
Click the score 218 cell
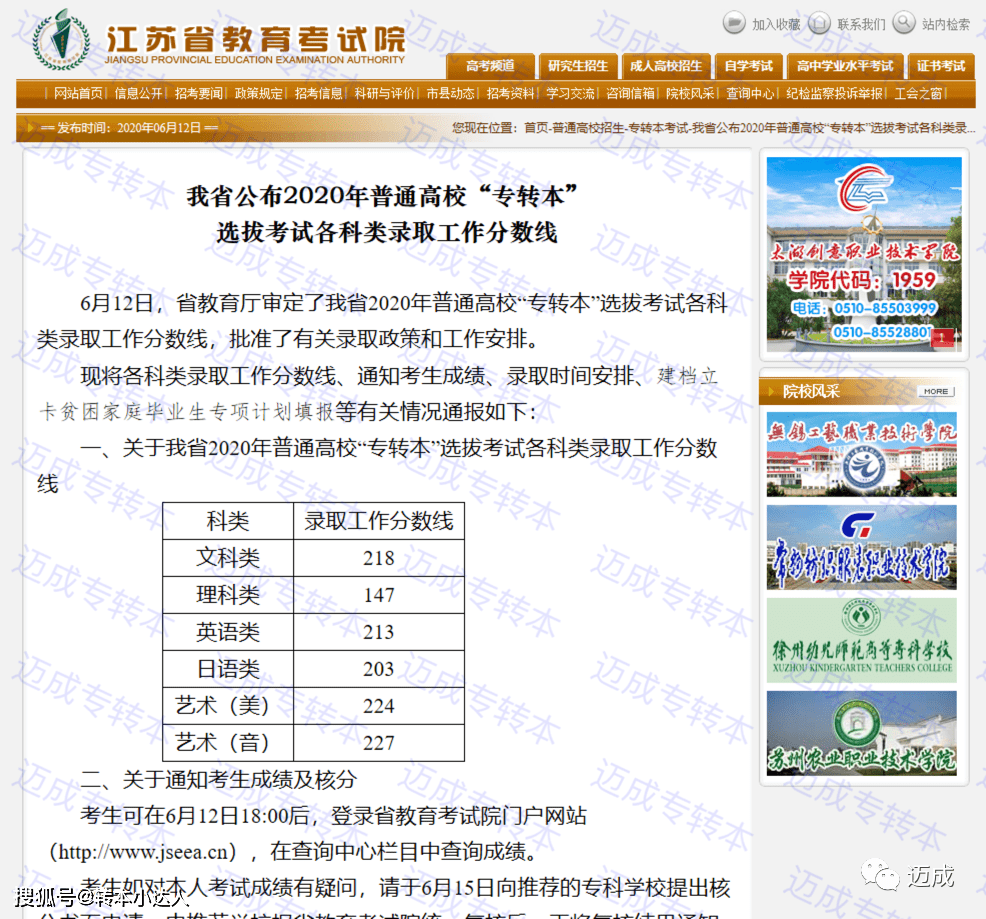point(379,558)
